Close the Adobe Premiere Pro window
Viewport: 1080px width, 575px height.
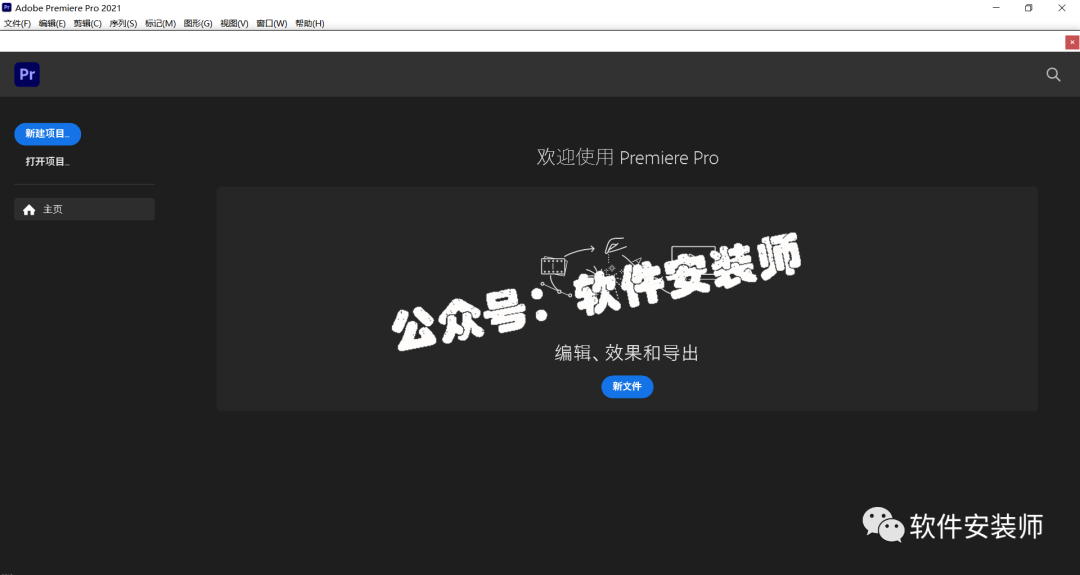1061,8
